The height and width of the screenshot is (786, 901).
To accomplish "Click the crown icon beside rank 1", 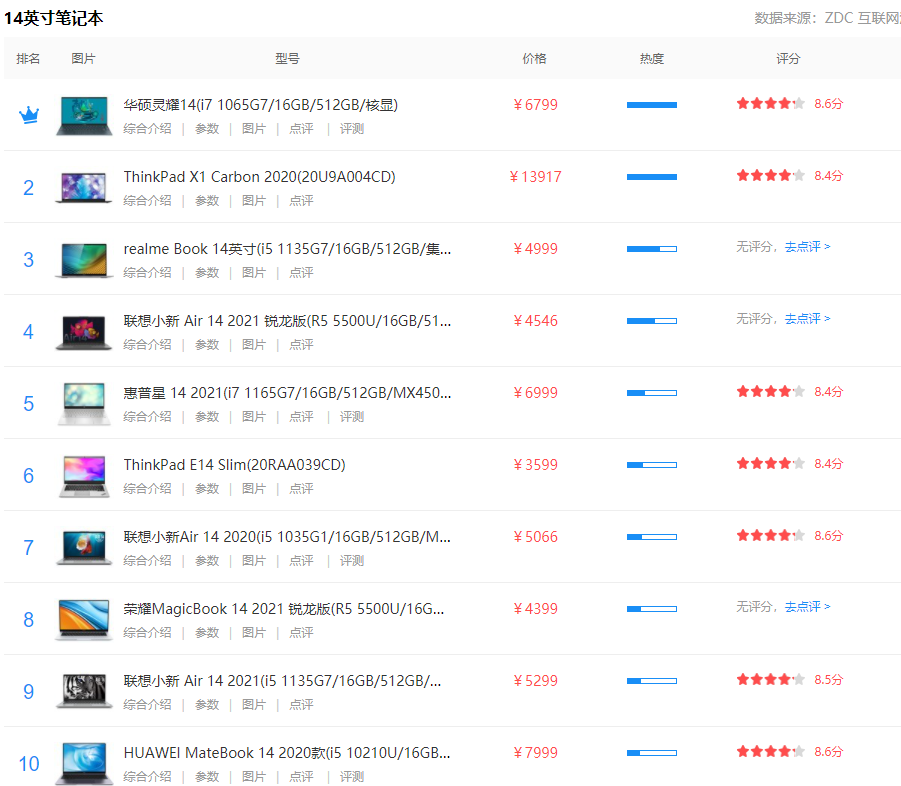I will pyautogui.click(x=28, y=114).
